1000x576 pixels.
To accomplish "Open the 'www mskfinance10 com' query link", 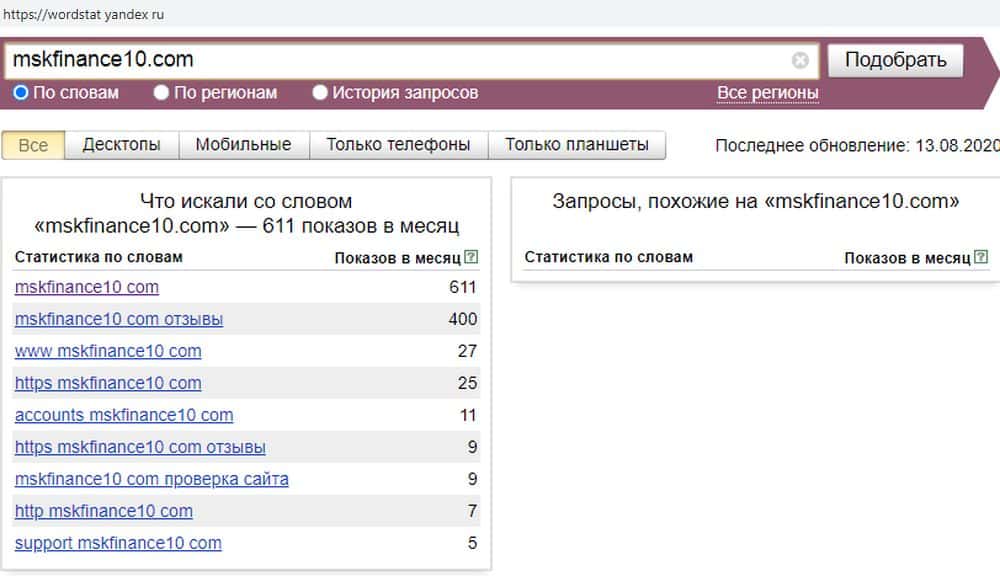I will point(108,351).
